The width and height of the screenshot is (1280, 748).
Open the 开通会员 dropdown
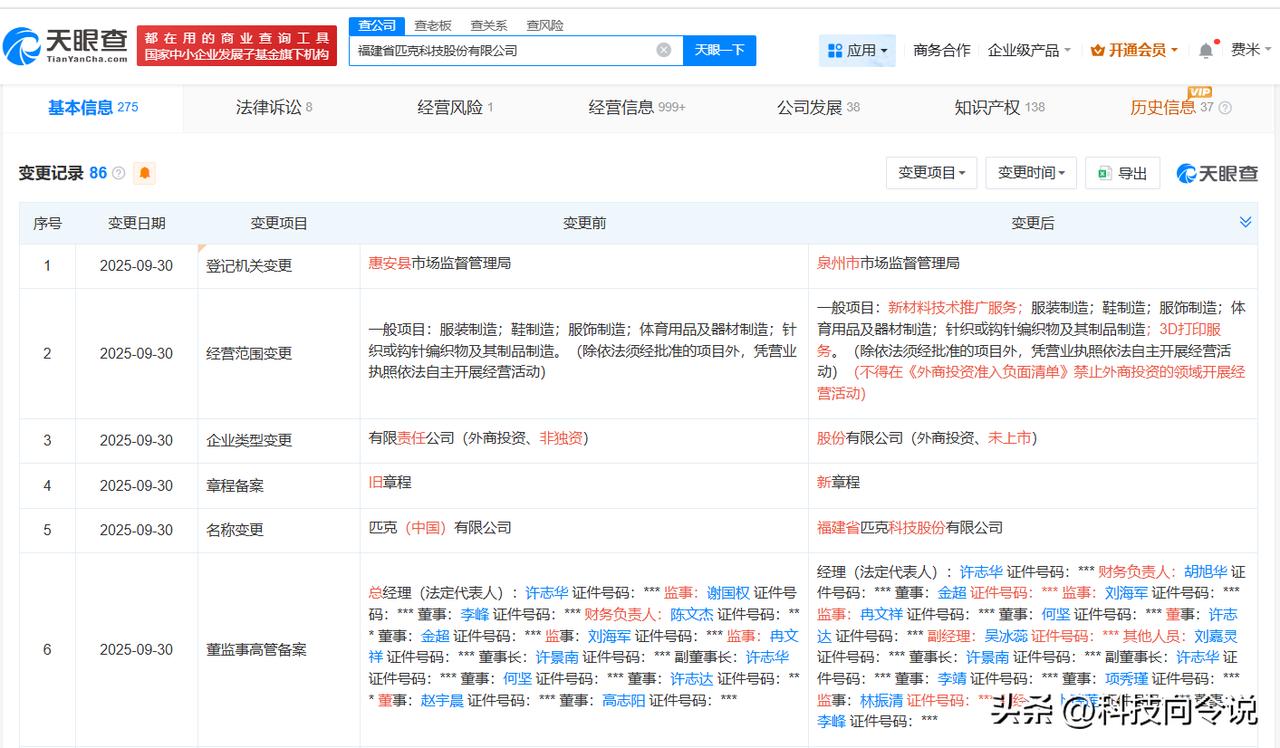[x=1134, y=50]
